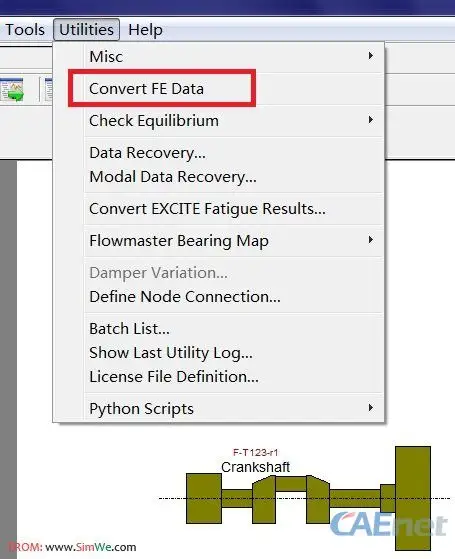Open Define Node Connection... dialog
This screenshot has width=455, height=559.
point(185,297)
